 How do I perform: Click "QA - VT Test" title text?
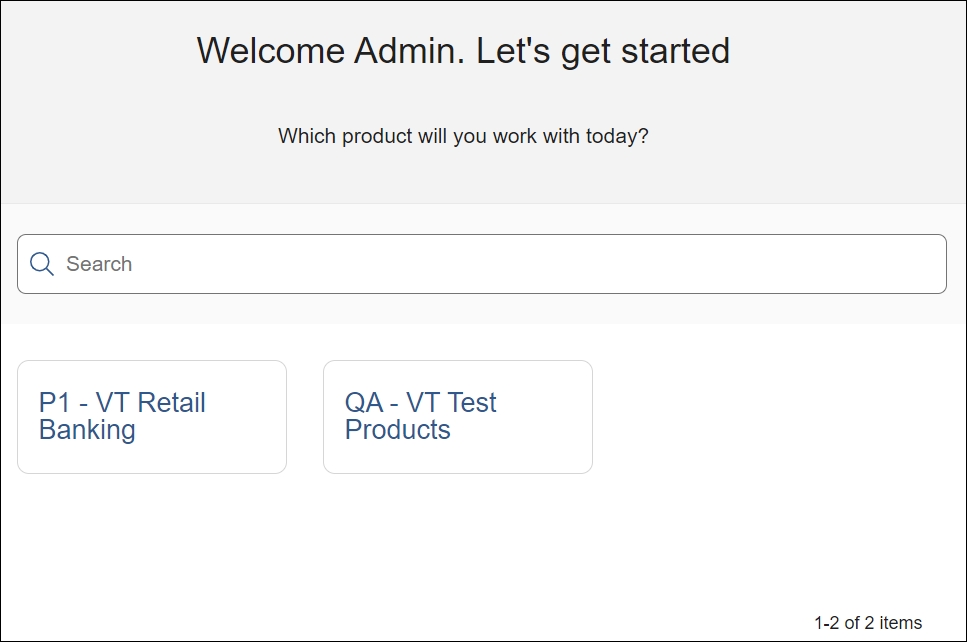pyautogui.click(x=421, y=403)
